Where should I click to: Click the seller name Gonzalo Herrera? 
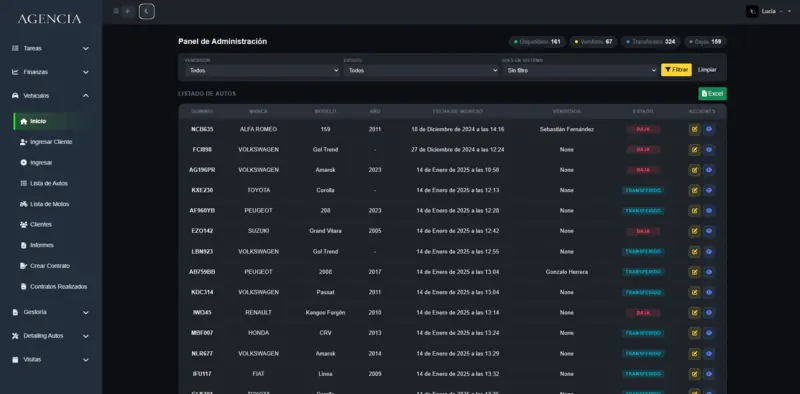566,272
